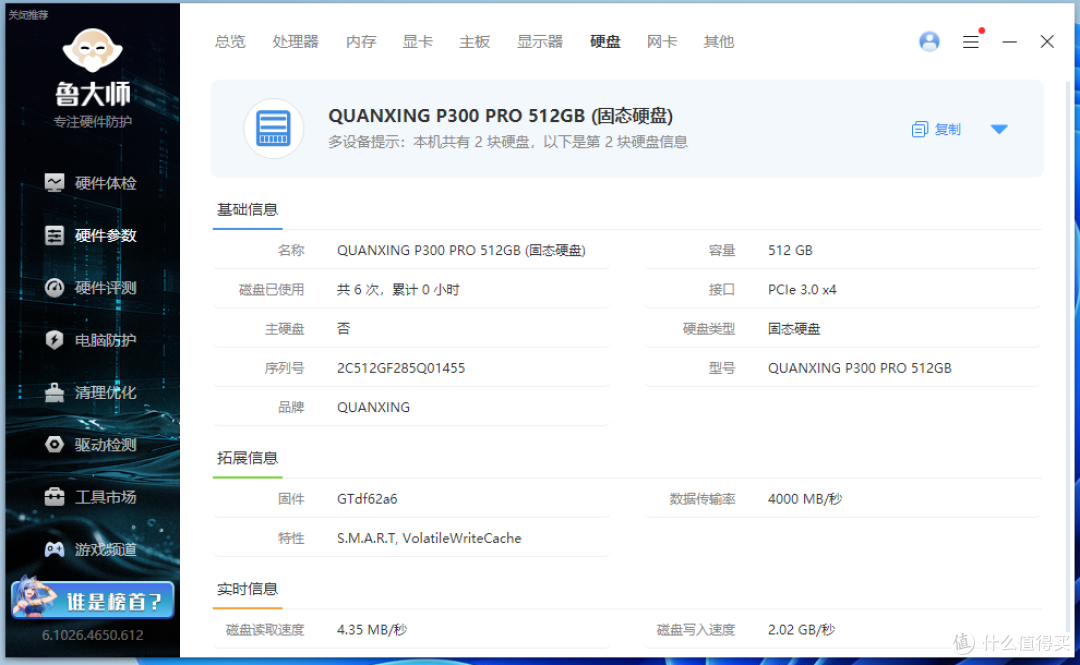Switch to 内存 tab

click(x=361, y=42)
